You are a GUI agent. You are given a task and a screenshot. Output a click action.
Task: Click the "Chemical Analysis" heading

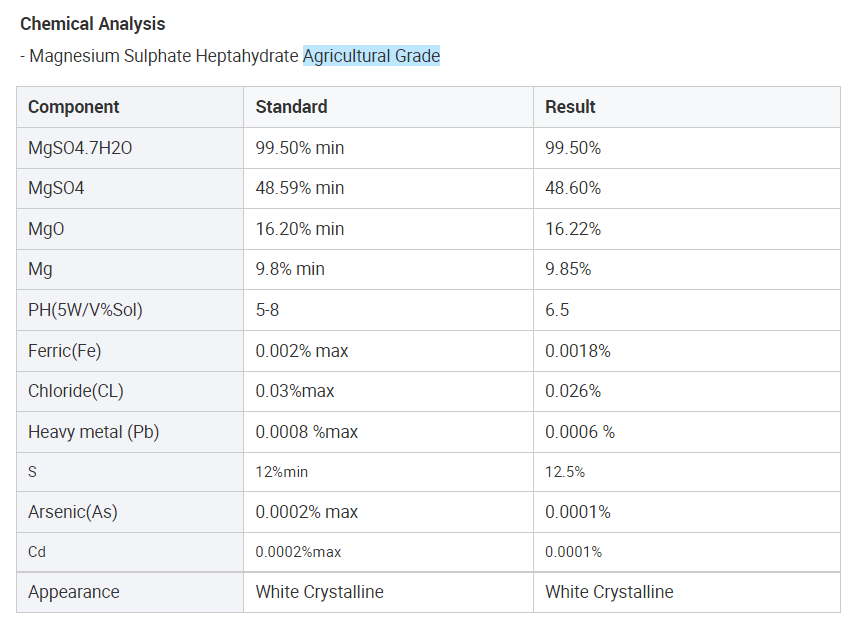(x=93, y=23)
